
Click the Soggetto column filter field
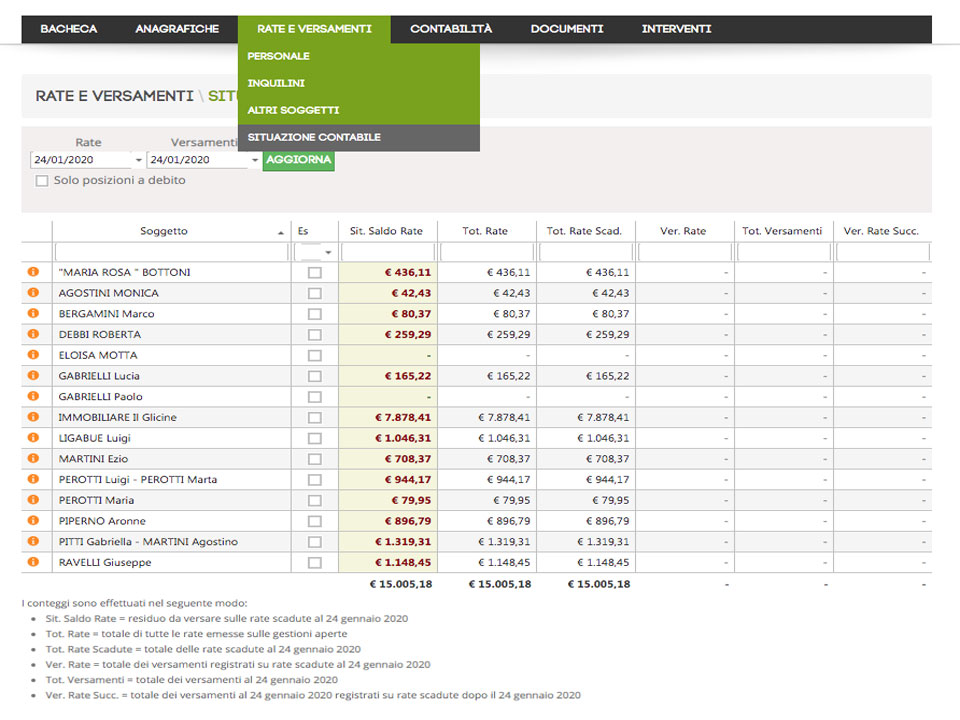(171, 253)
